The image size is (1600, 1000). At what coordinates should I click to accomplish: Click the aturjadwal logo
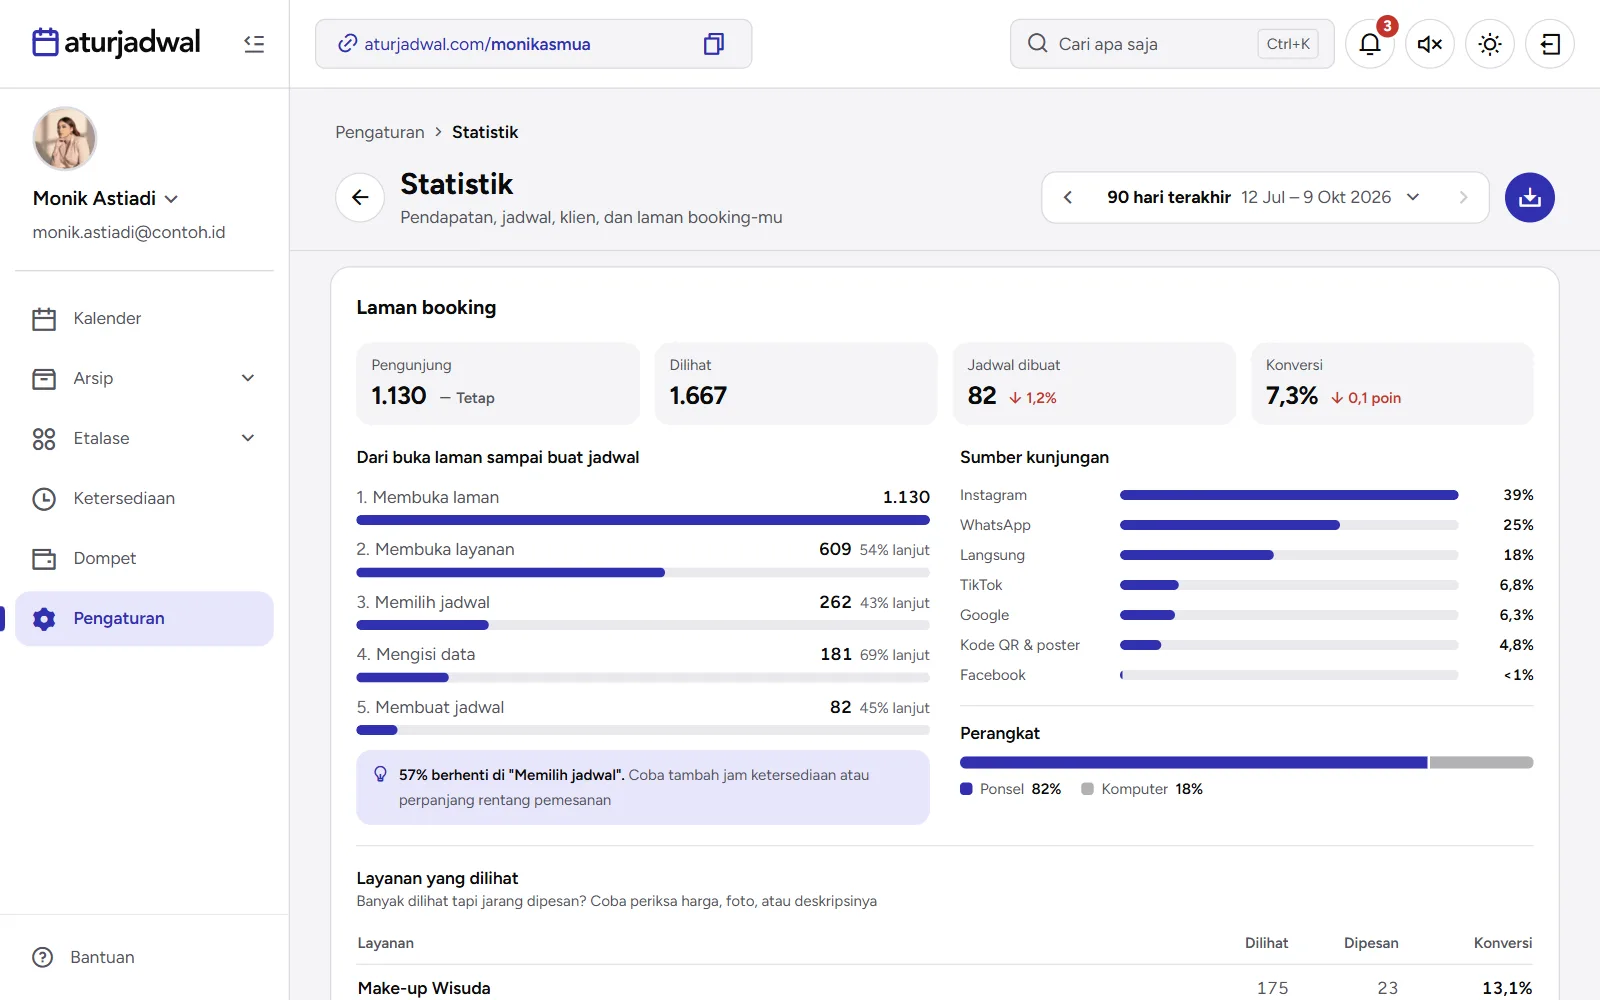tap(116, 43)
